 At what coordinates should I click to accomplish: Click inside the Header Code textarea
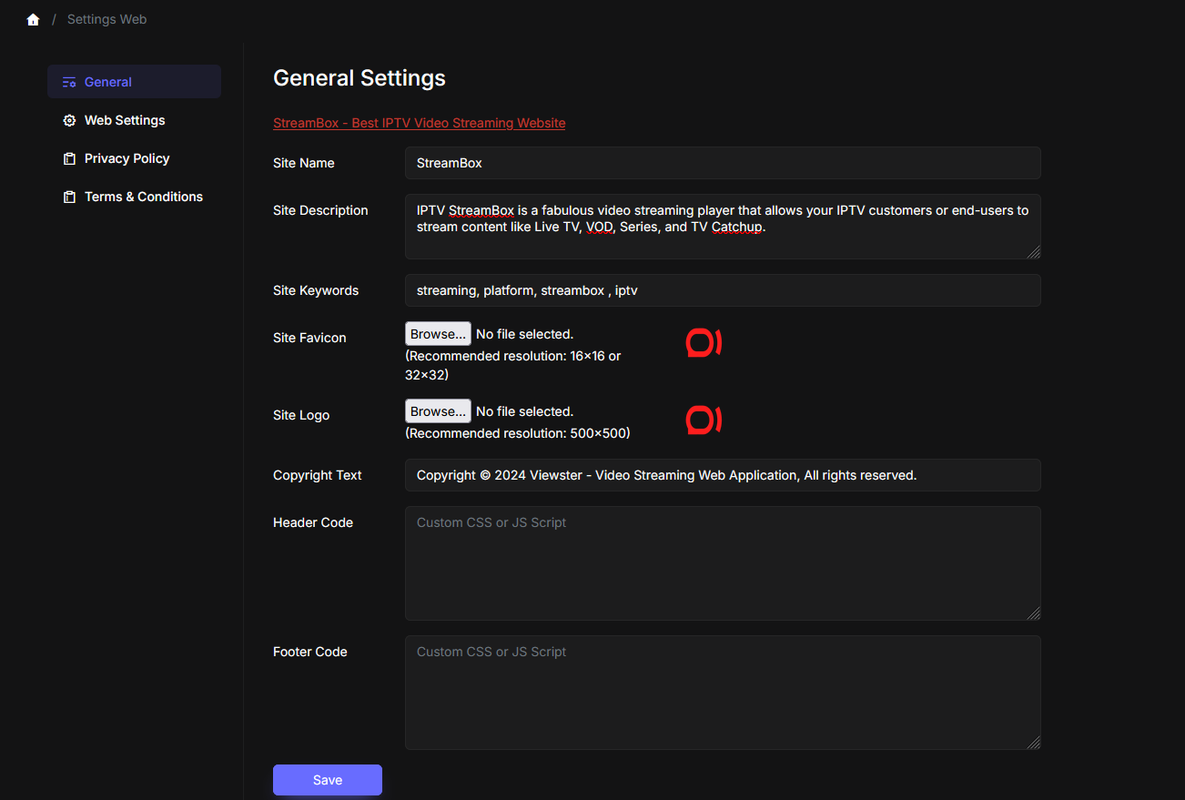[722, 563]
